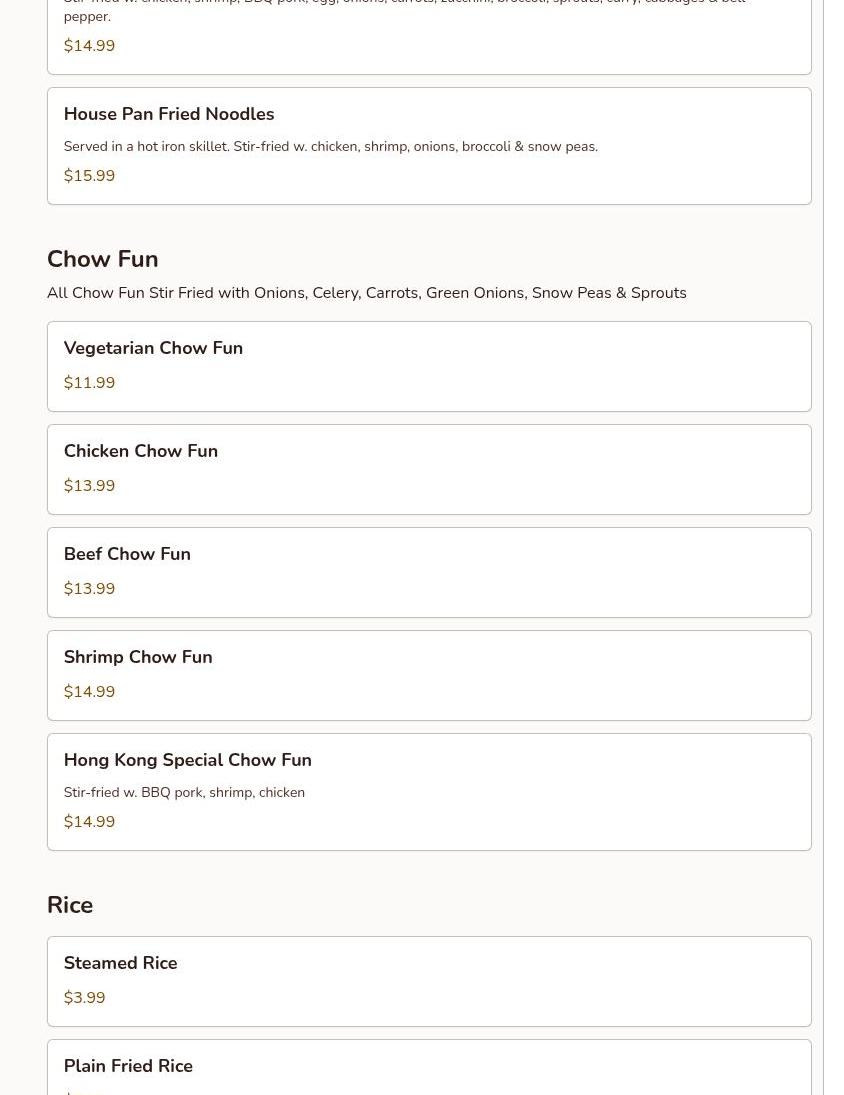
Task: Click the Hong Kong Special description text
Action: [184, 792]
